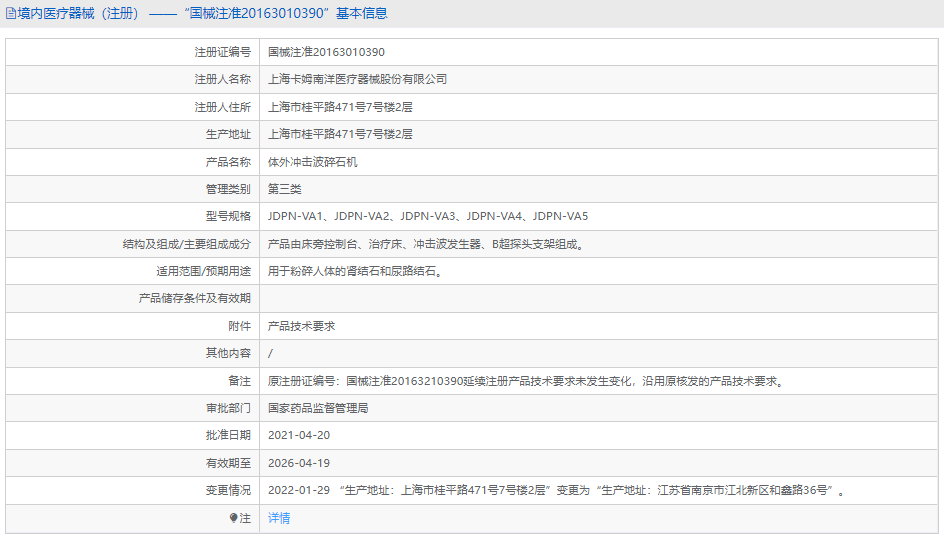944x539 pixels.
Task: Click the 变更情况 label
Action: (x=228, y=490)
